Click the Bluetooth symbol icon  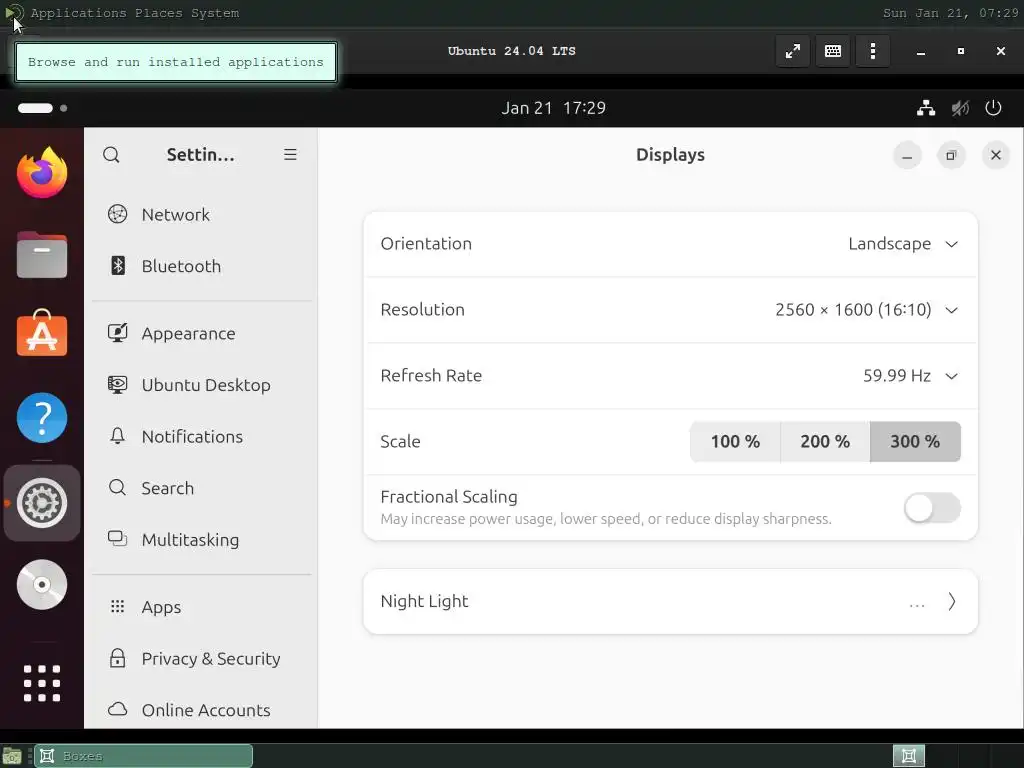(x=118, y=265)
